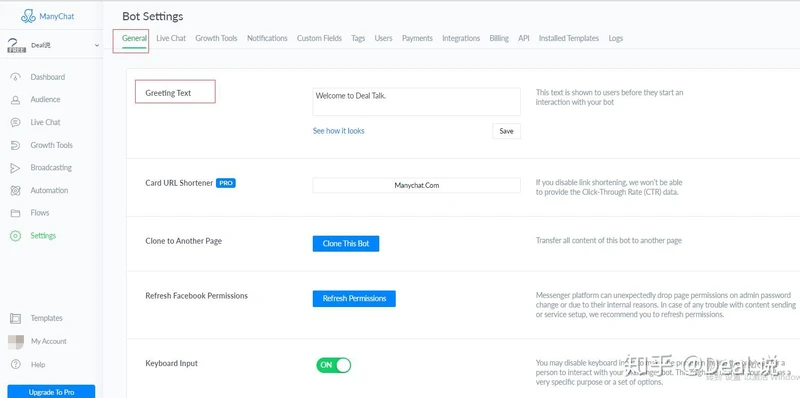Viewport: 800px width, 398px height.
Task: Click the Greeting Text input box
Action: pyautogui.click(x=416, y=102)
